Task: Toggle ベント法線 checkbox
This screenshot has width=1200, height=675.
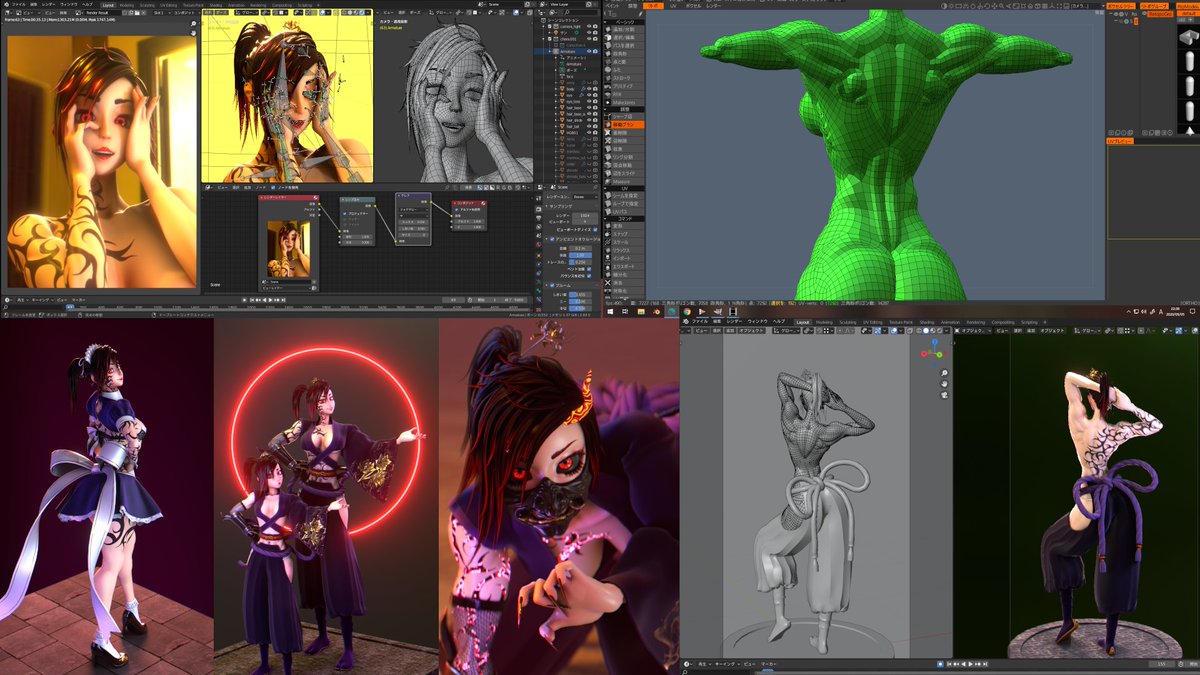Action: coord(589,269)
